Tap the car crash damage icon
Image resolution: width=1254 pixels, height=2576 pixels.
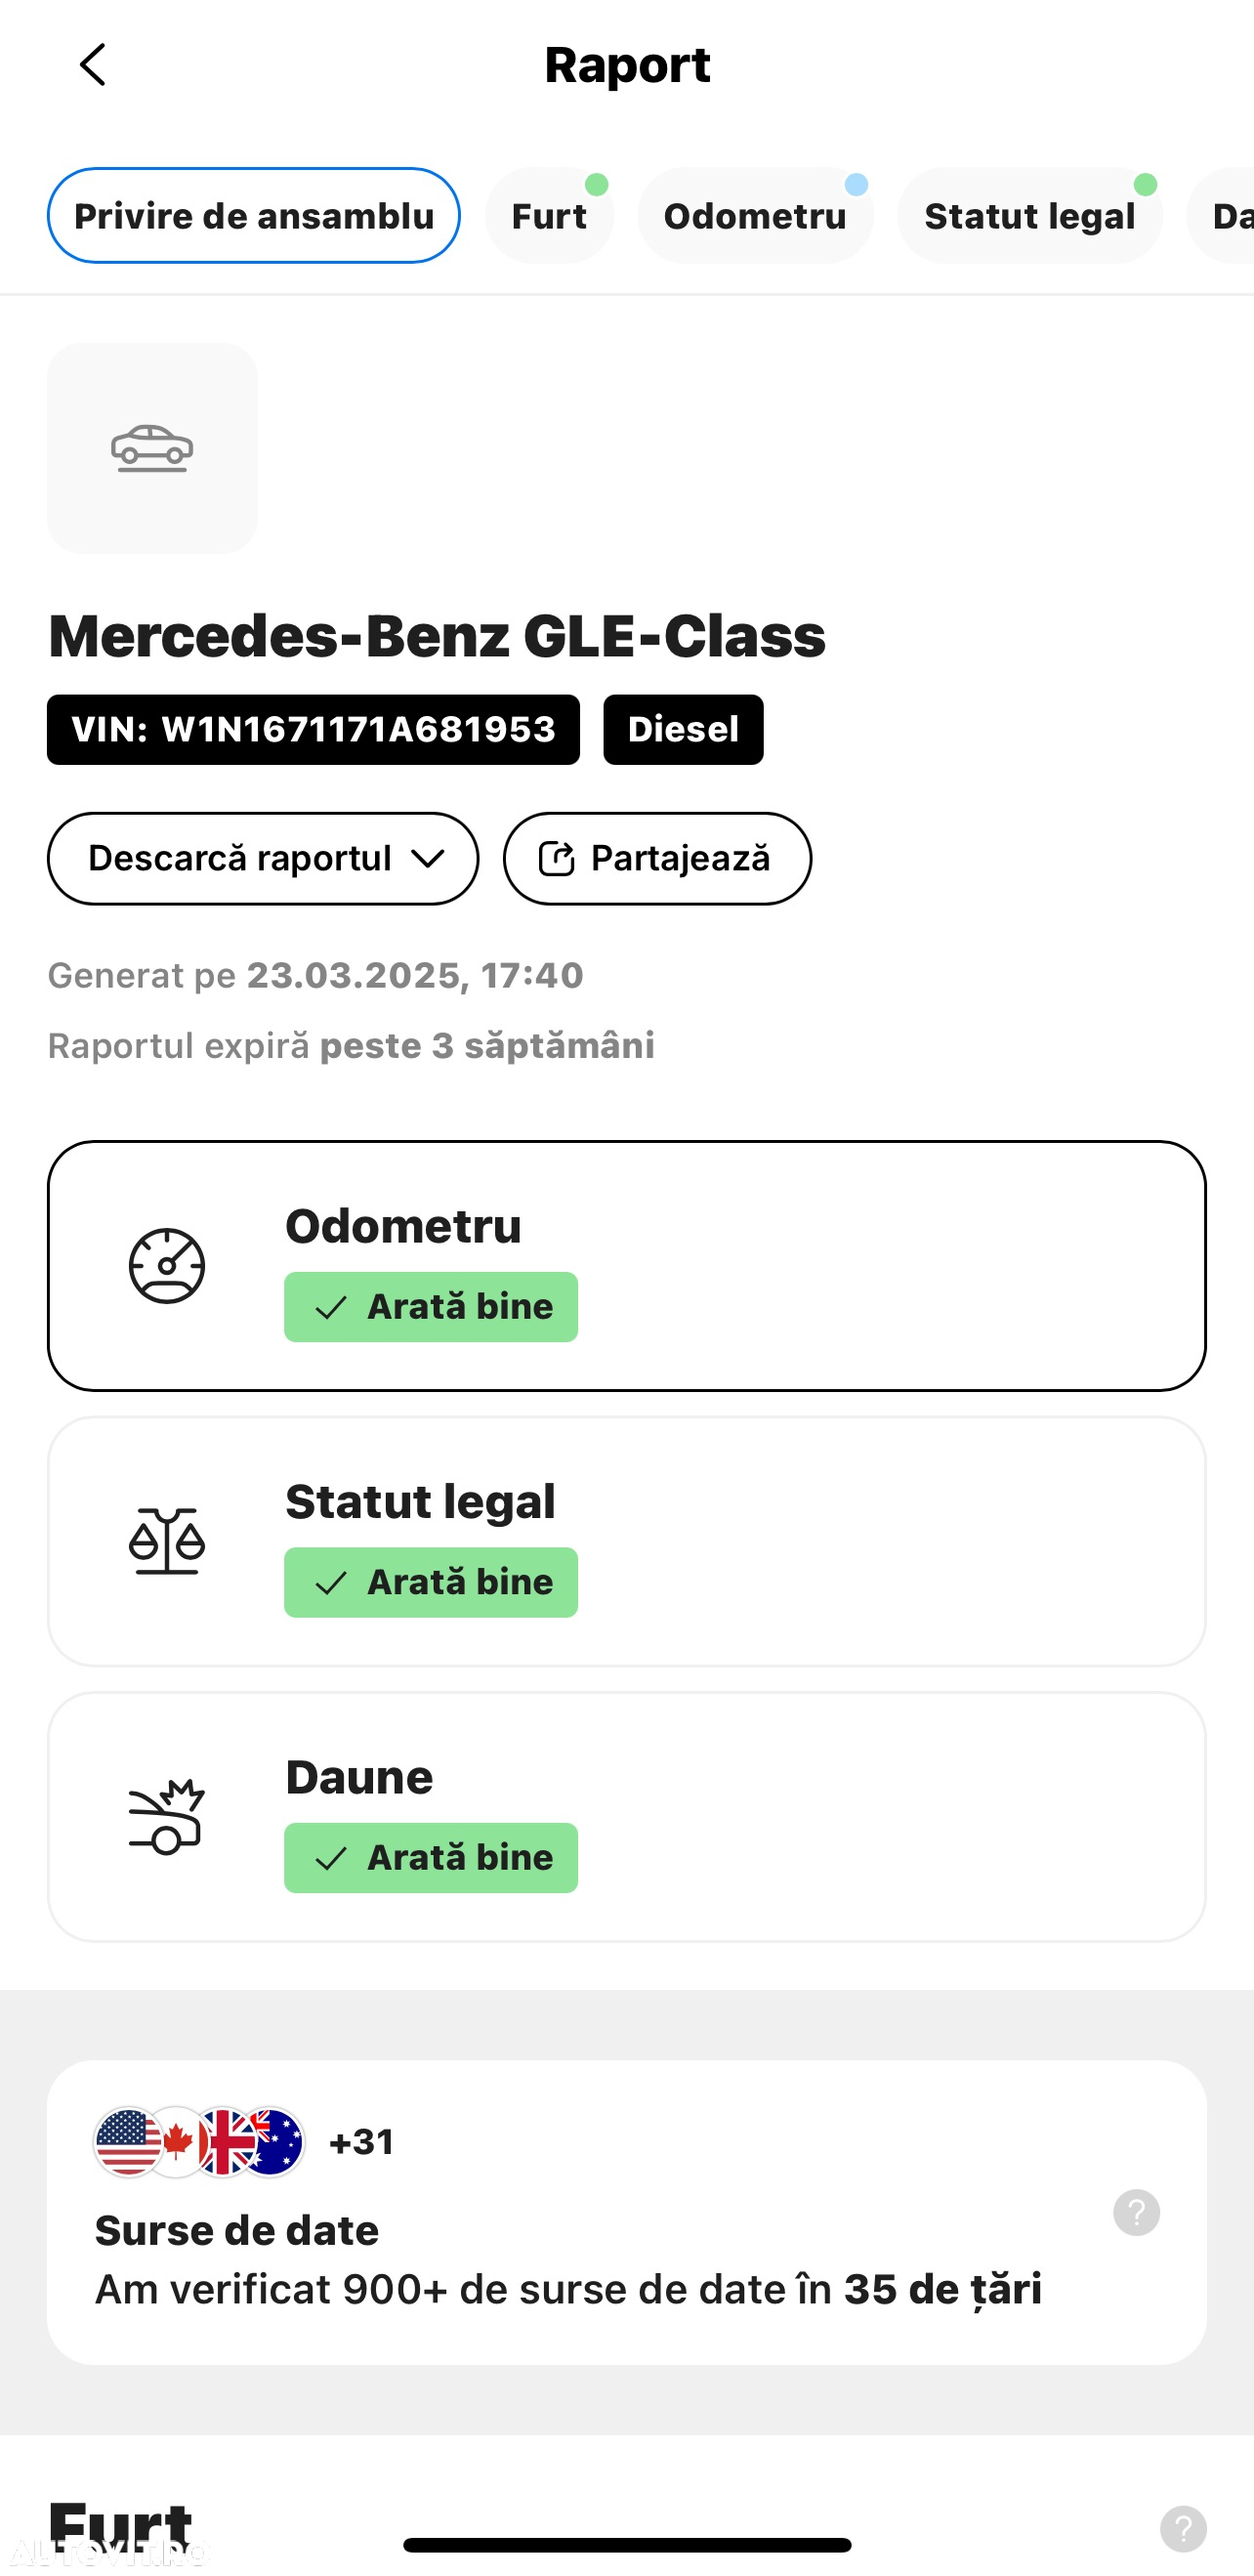tap(167, 1817)
